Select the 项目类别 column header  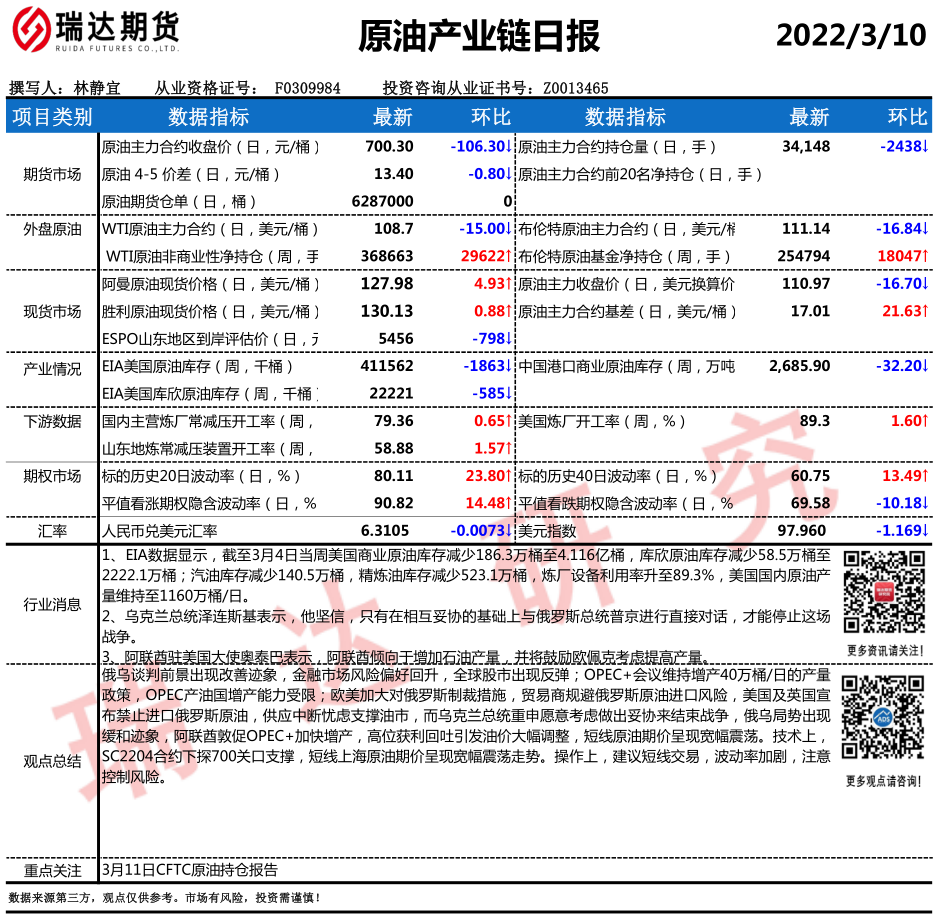click(x=52, y=118)
